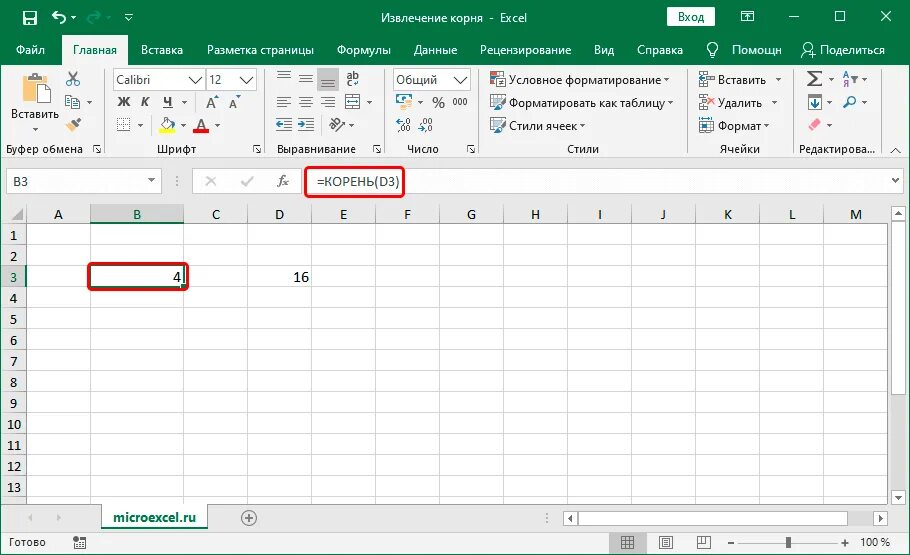The height and width of the screenshot is (555, 910).
Task: Undo the last action
Action: click(x=59, y=17)
